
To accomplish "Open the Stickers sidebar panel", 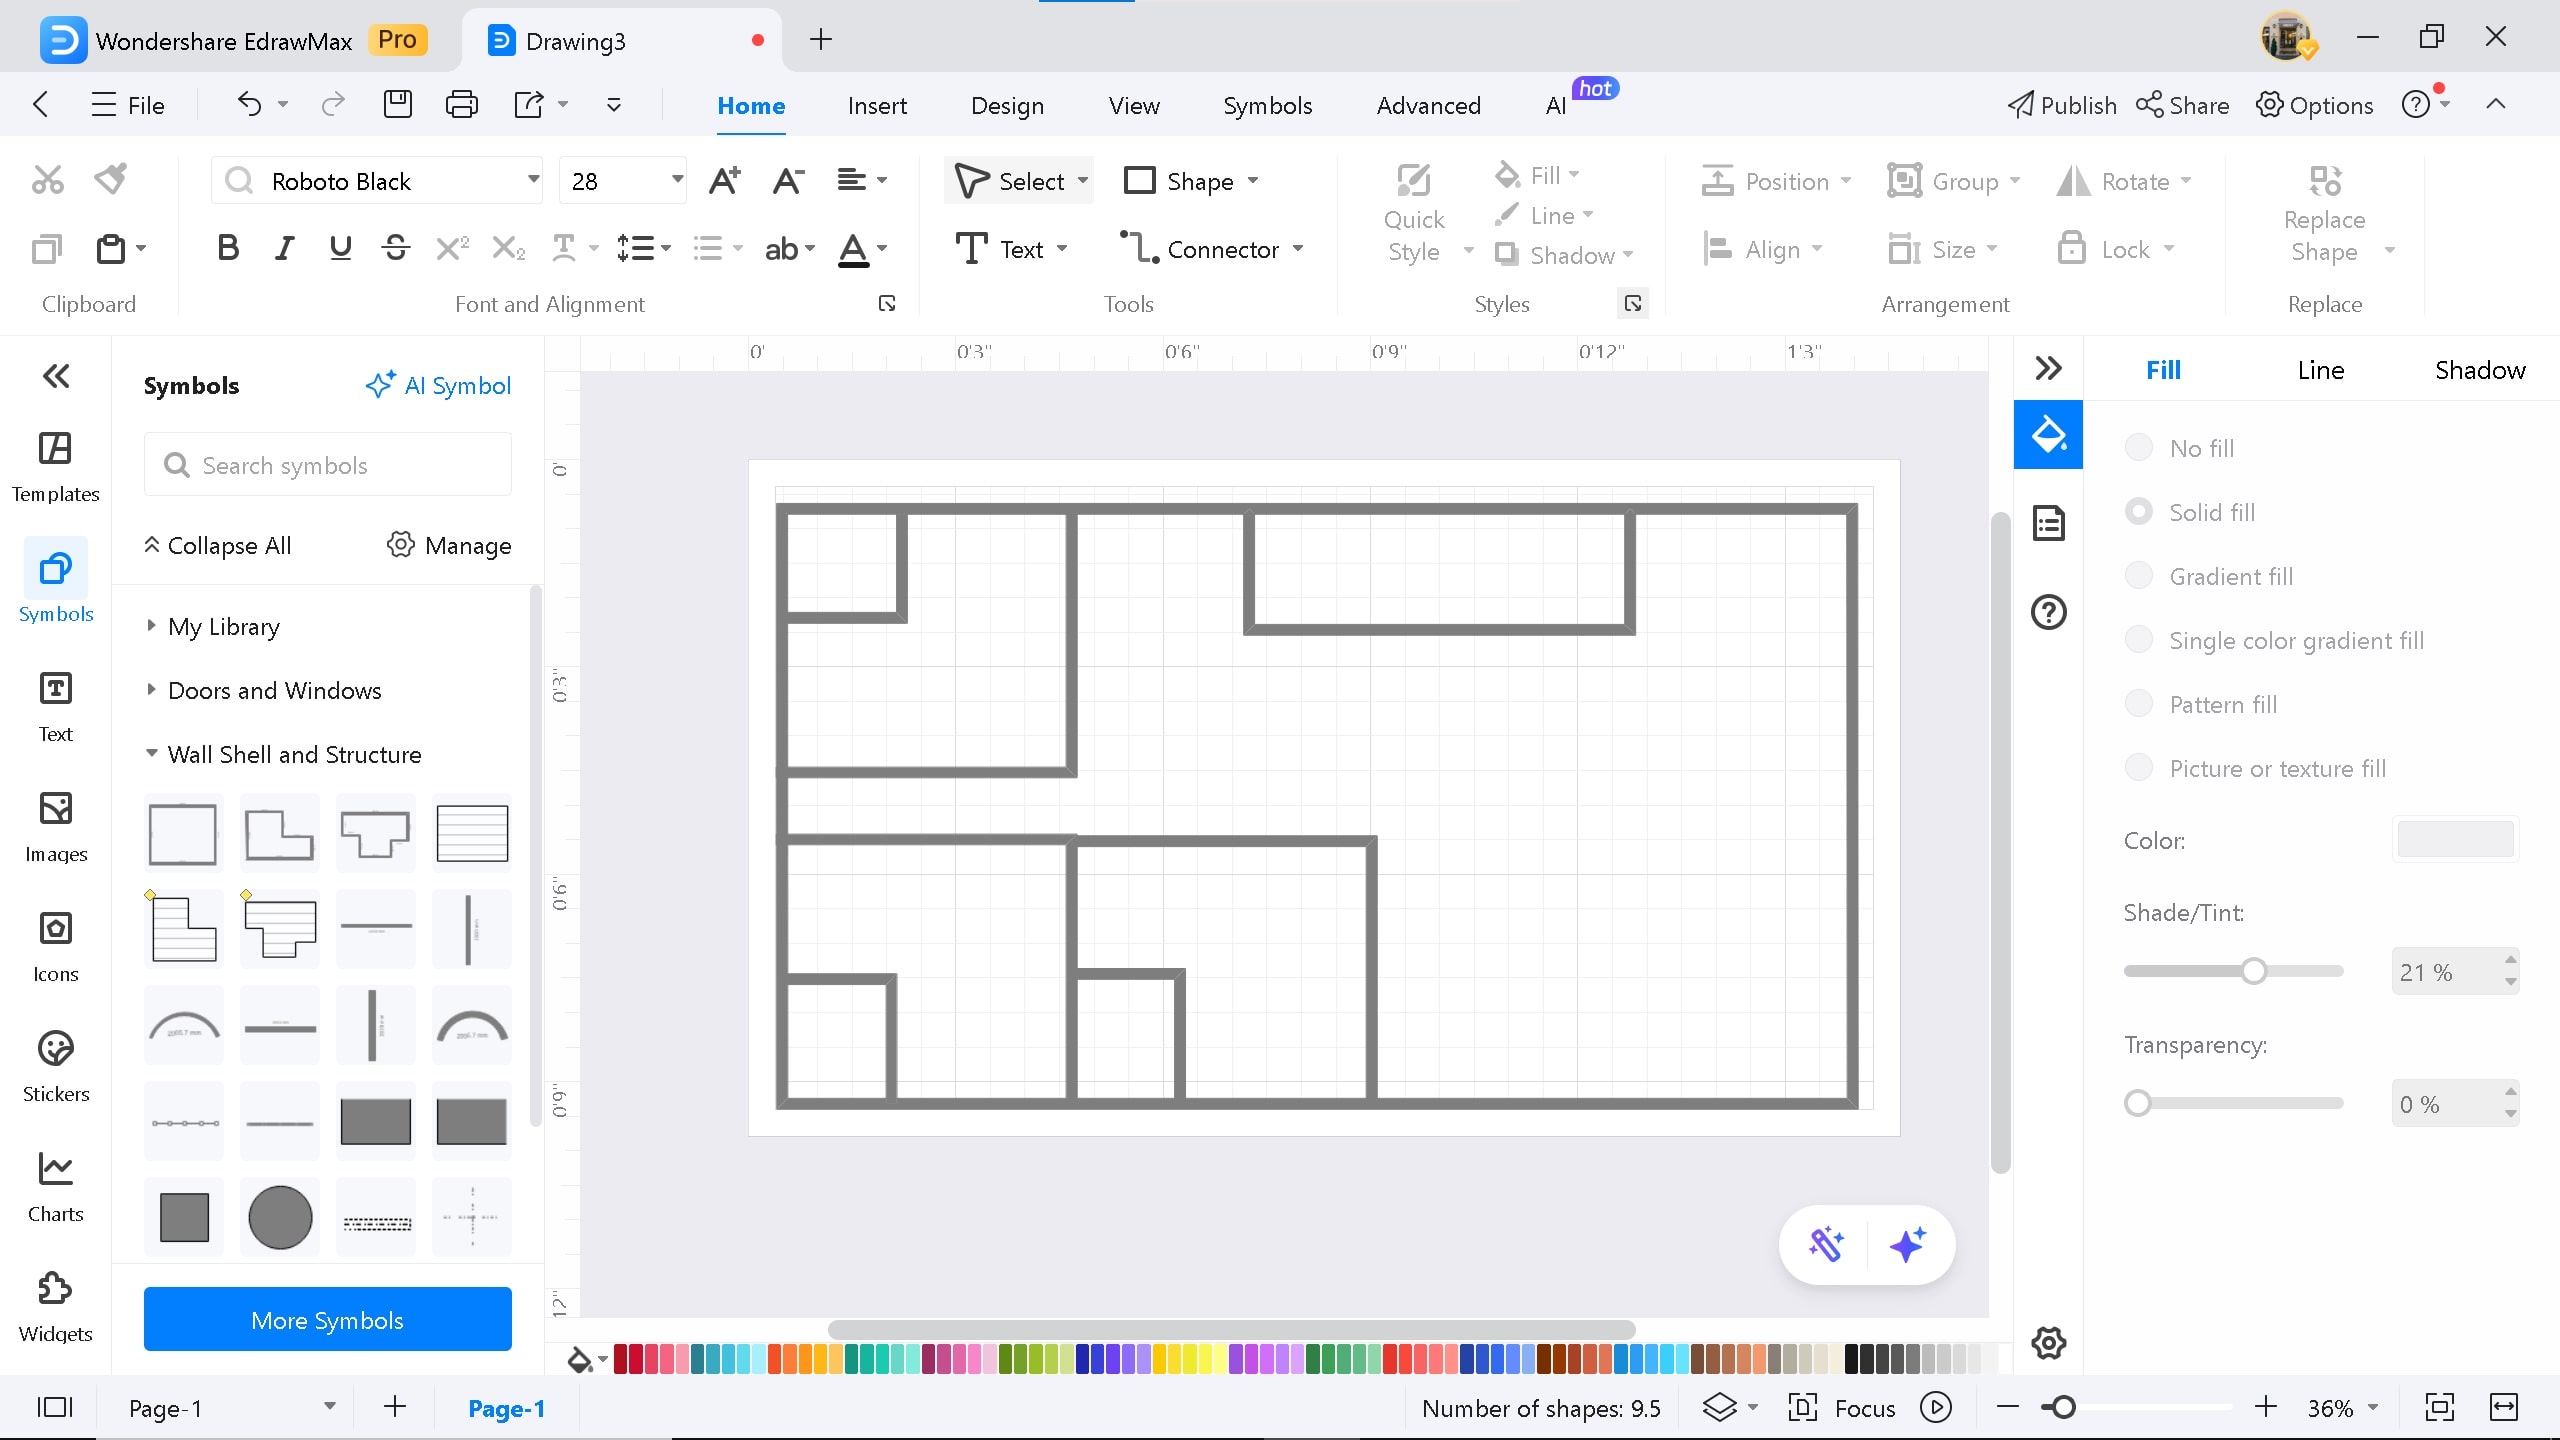I will pos(56,1067).
